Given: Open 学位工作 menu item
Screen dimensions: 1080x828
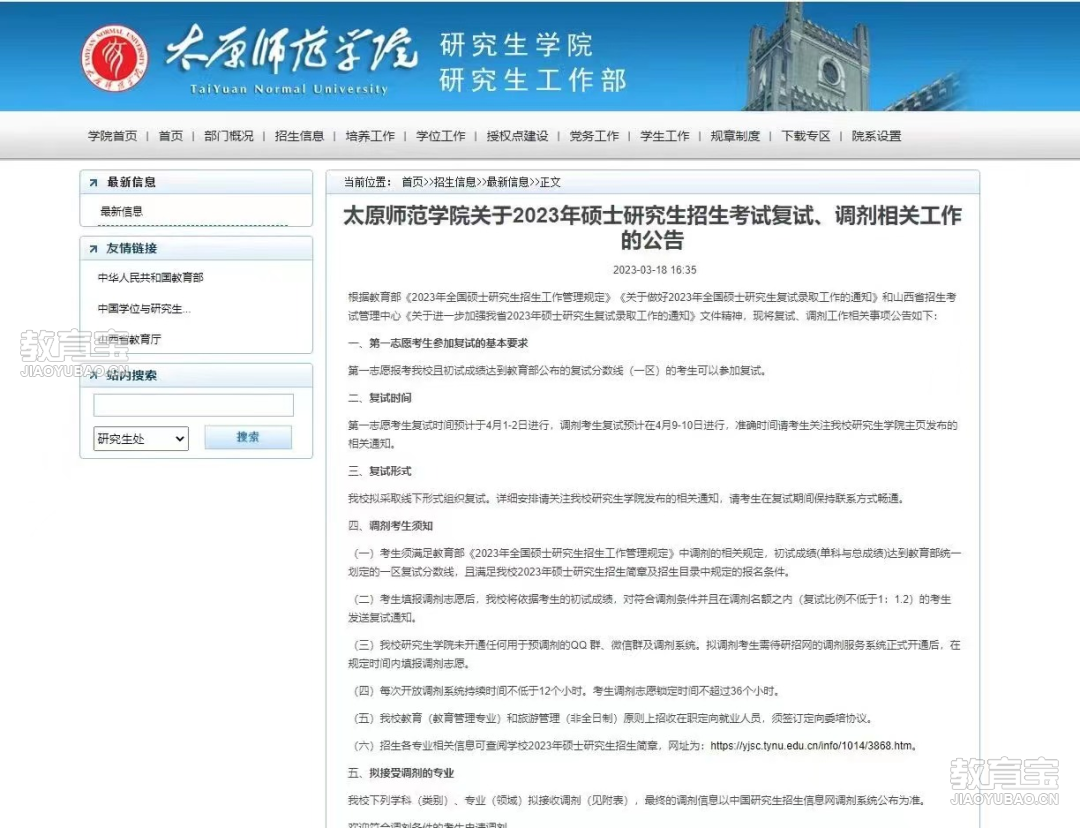Looking at the screenshot, I should point(441,136).
